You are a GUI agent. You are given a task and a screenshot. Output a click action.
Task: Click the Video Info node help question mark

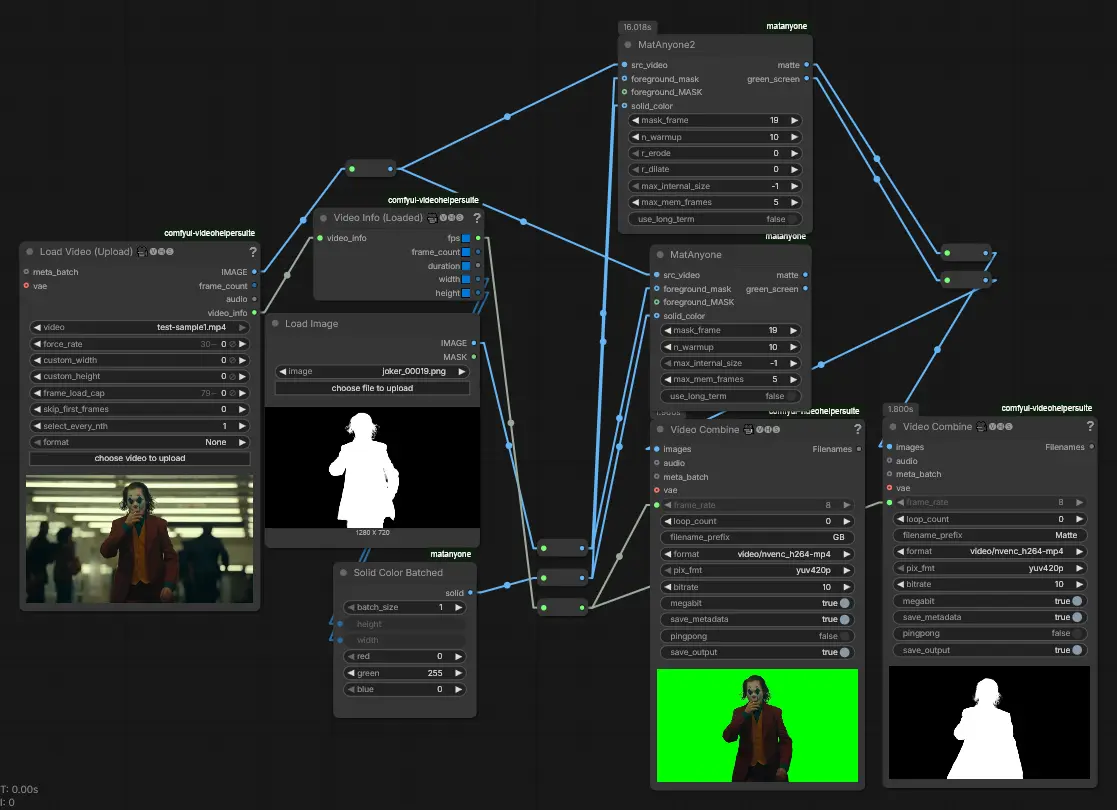(477, 218)
